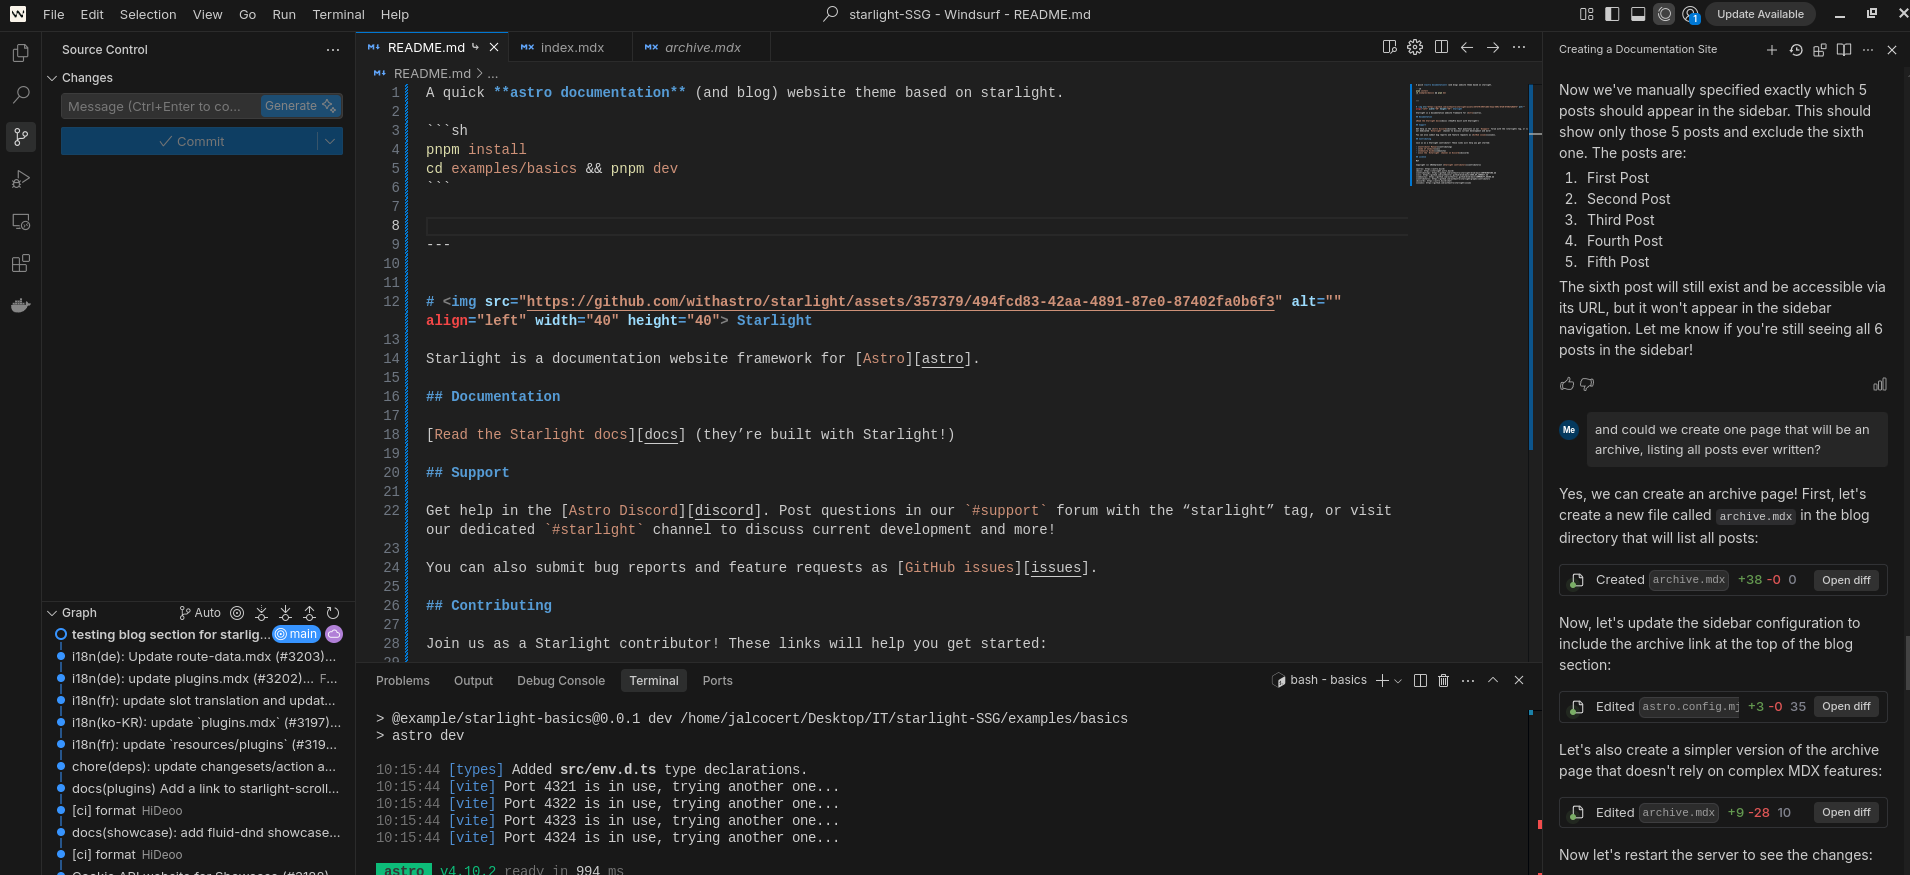1910x875 pixels.
Task: Open the Explorer view in activity bar
Action: click(20, 53)
